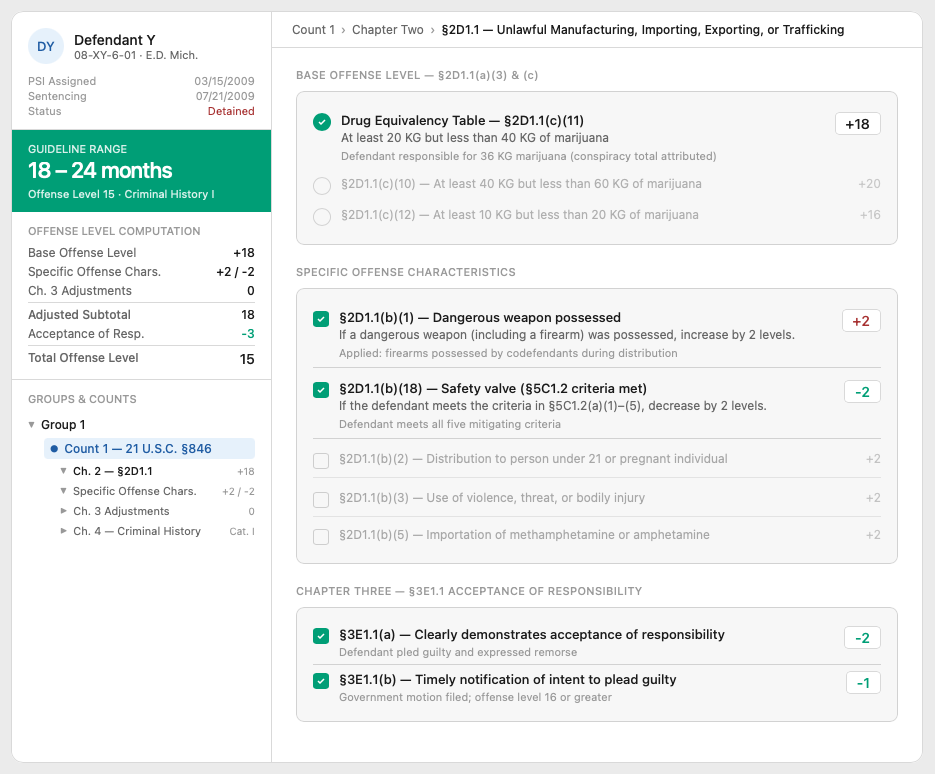Click 'Defendant meets all five mitigating criteria'
935x774 pixels.
[x=450, y=424]
